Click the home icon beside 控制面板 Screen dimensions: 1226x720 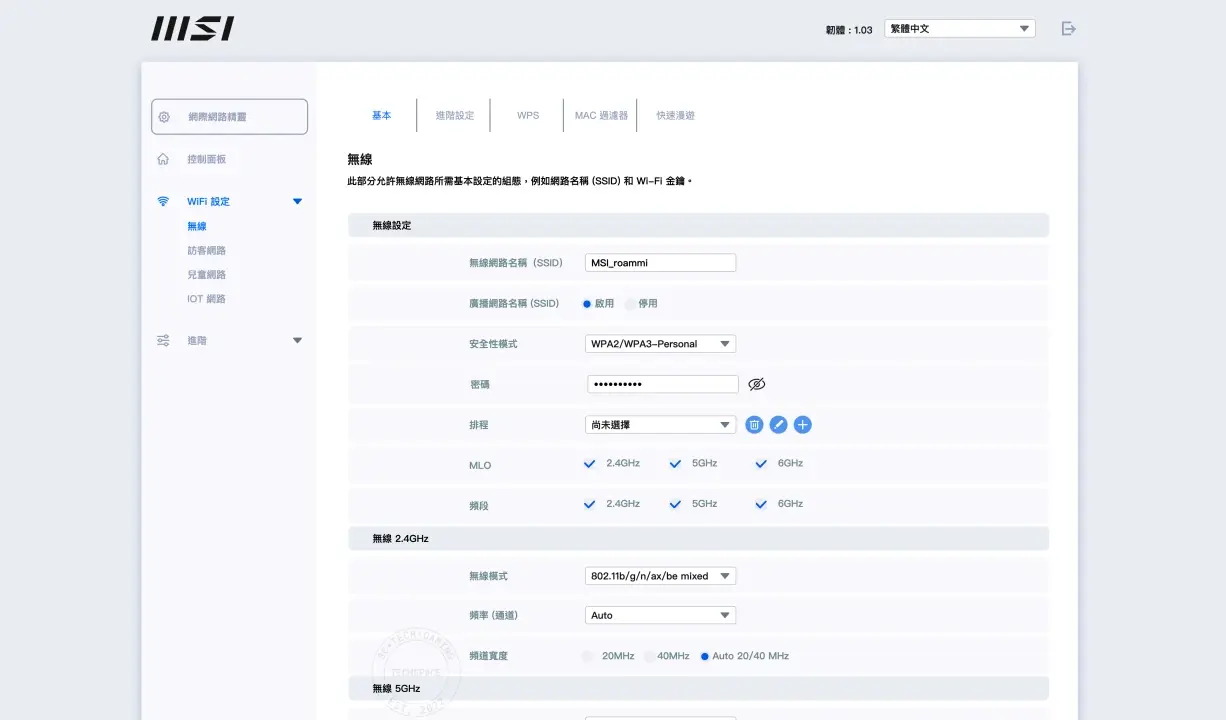(163, 159)
